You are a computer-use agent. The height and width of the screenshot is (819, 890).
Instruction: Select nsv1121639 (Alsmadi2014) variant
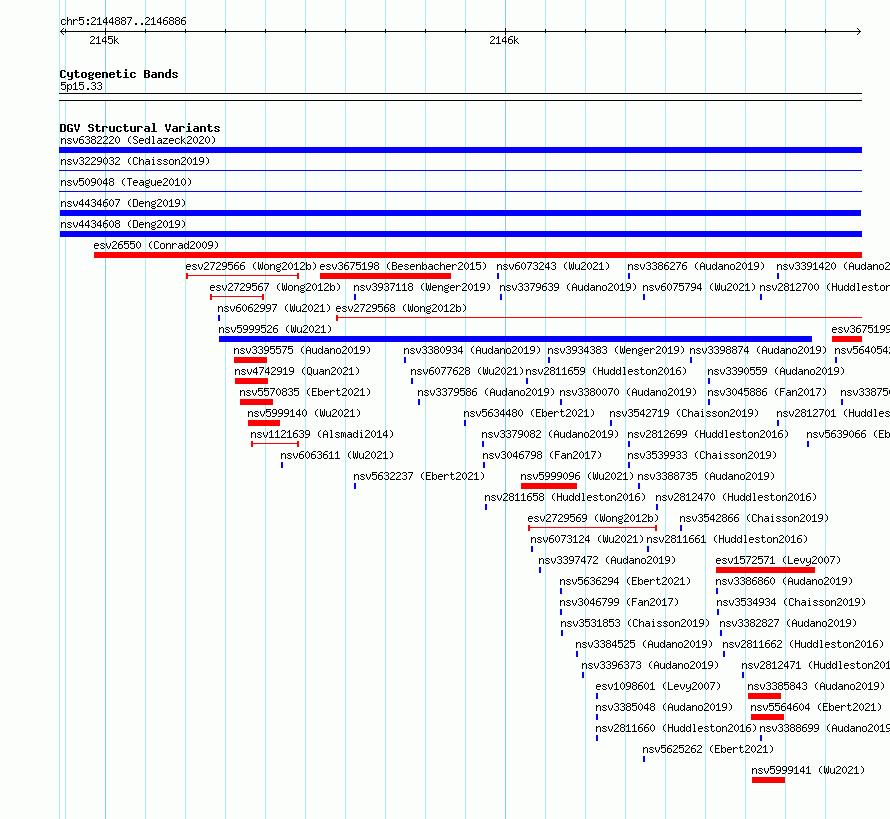pos(322,434)
